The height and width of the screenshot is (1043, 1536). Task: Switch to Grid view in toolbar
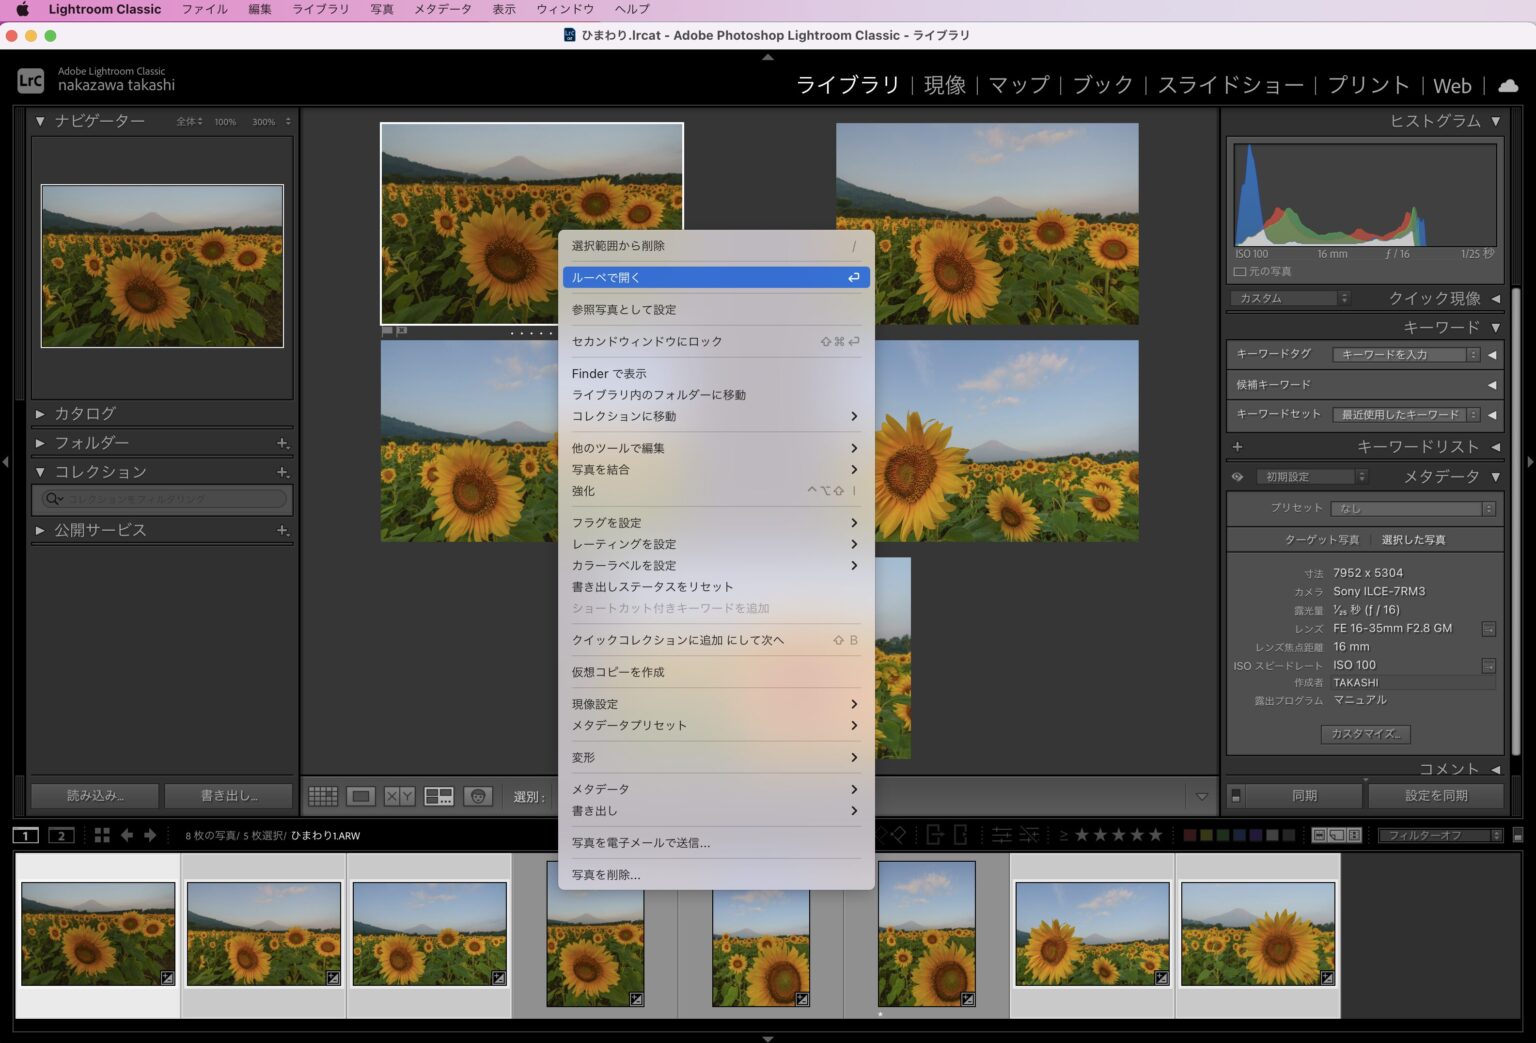pos(323,796)
